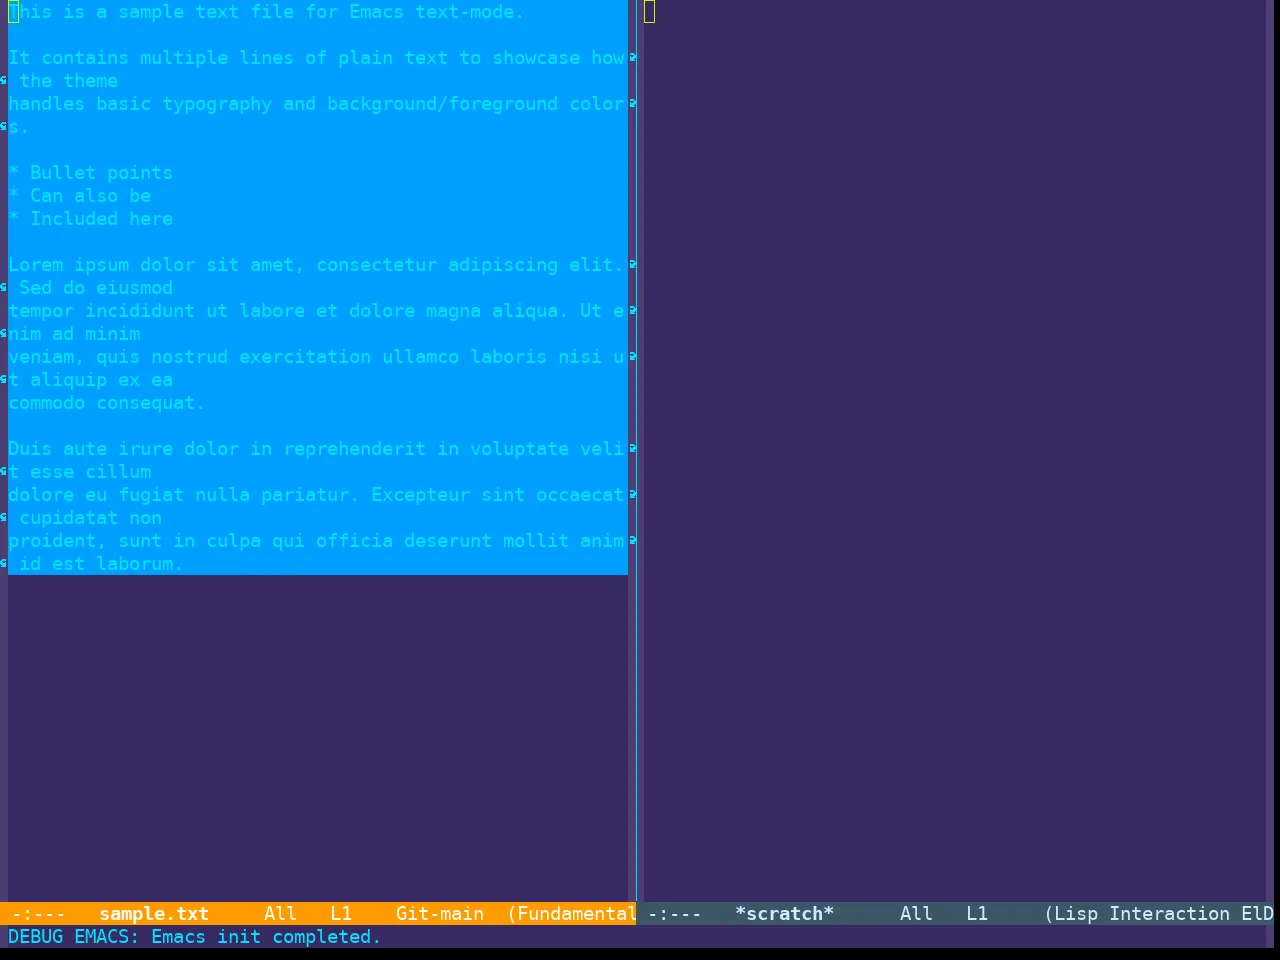Click the wrapped line 'cupidatat non'
Viewport: 1280px width, 960px height.
[90, 518]
